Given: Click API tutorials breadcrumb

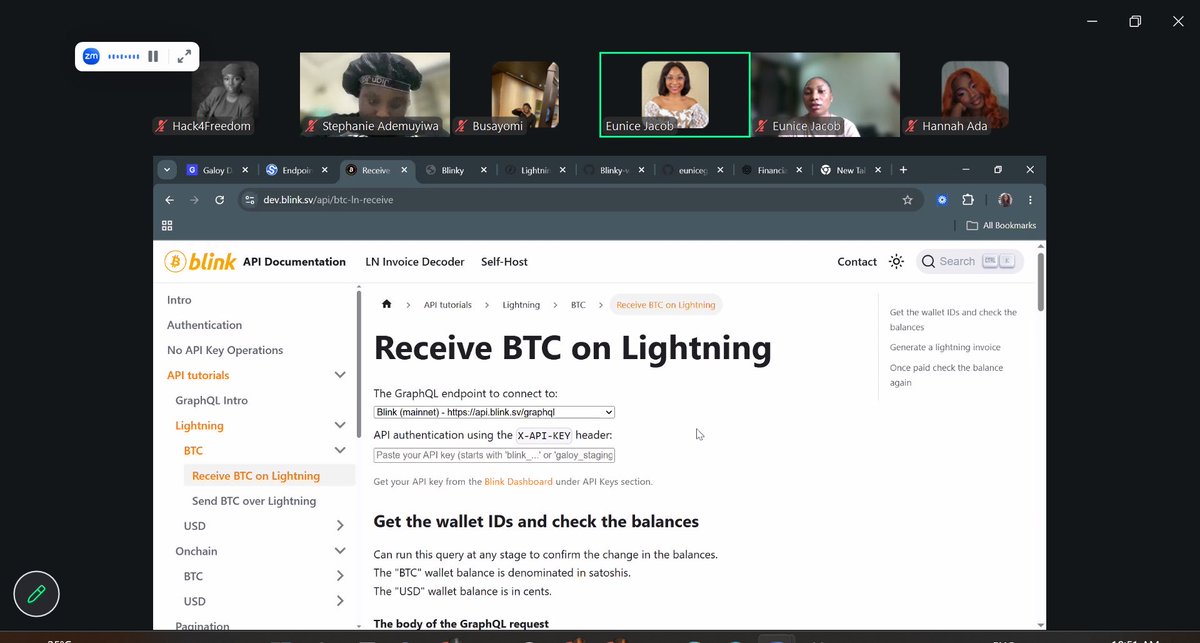Looking at the screenshot, I should [447, 305].
